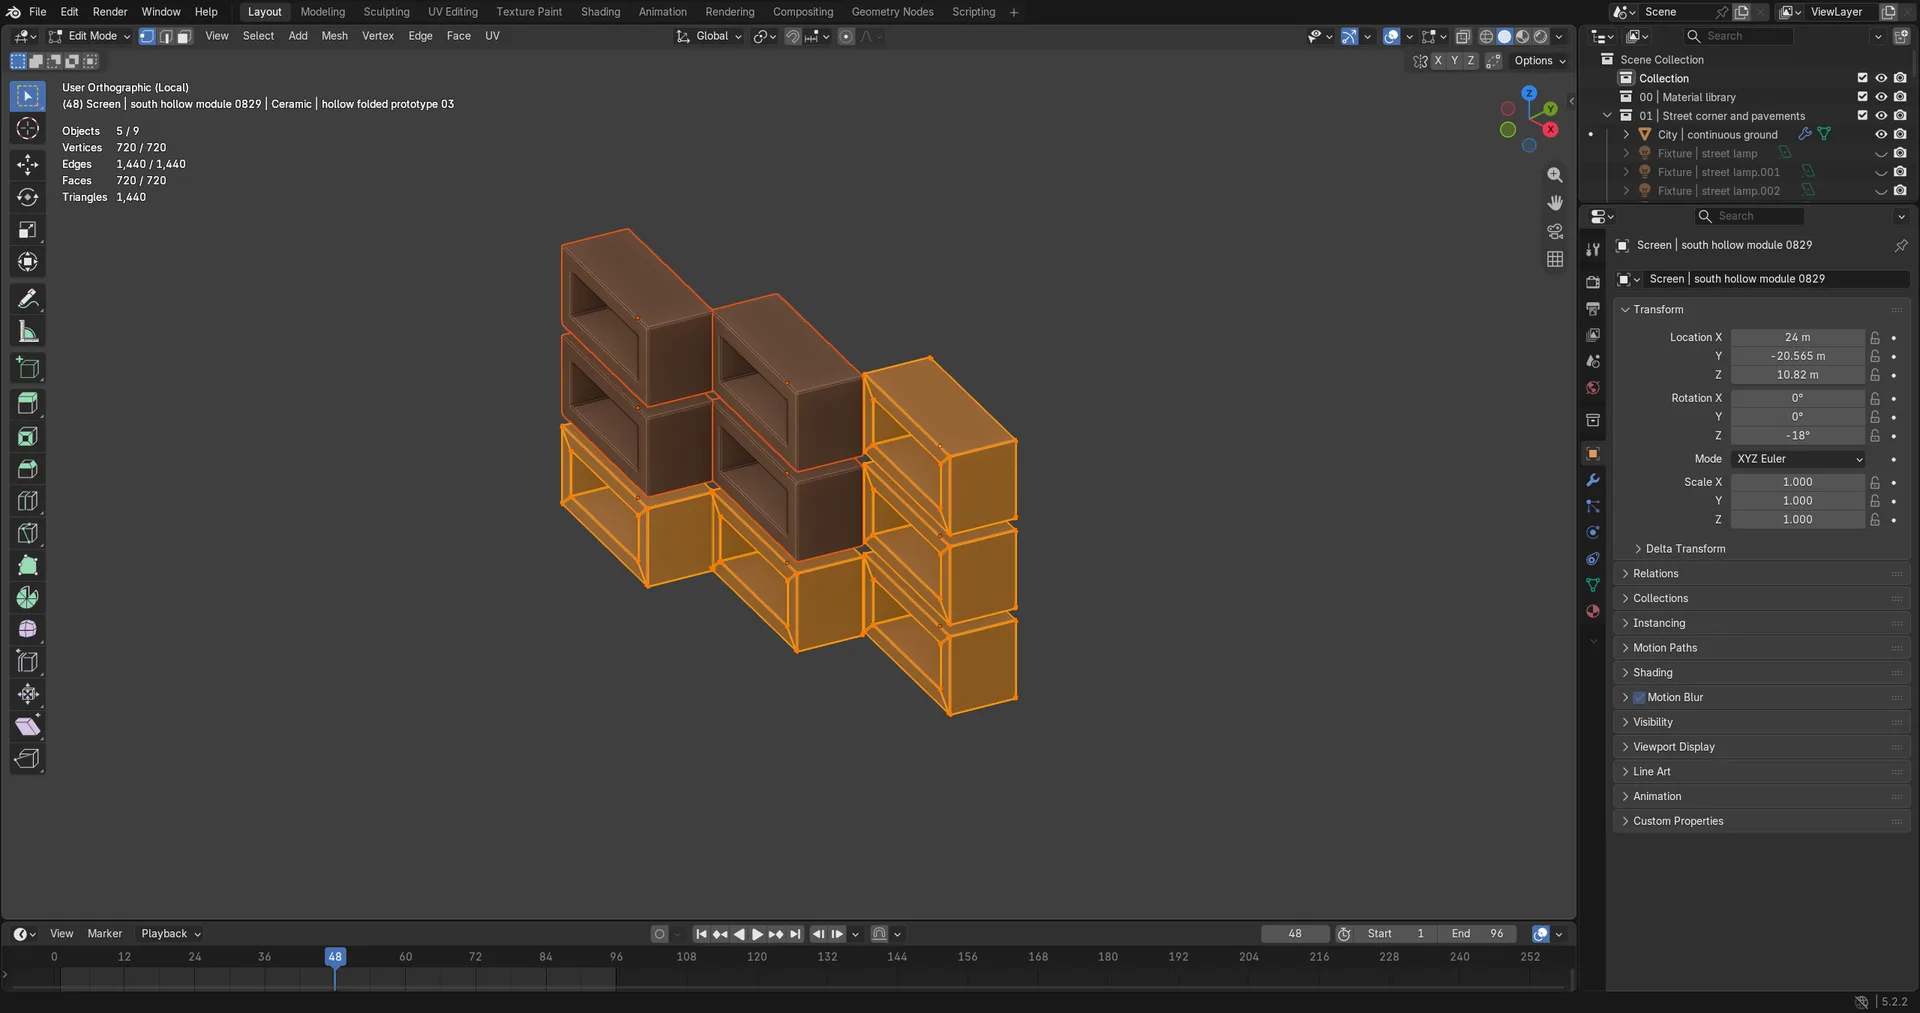Uncheck the Collection exclude checkbox
The height and width of the screenshot is (1013, 1920).
[x=1862, y=78]
